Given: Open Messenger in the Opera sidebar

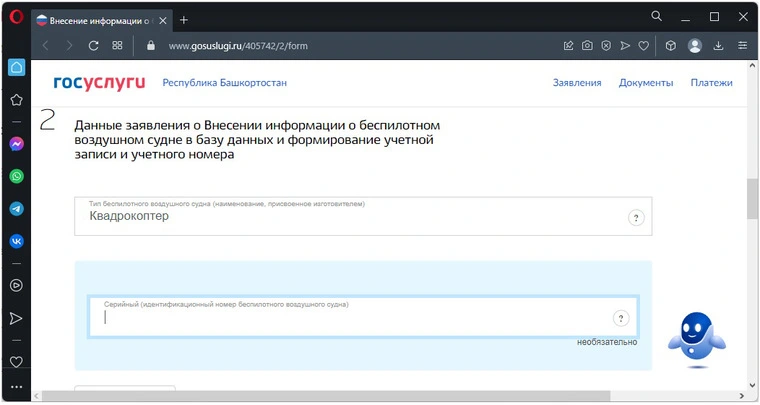Looking at the screenshot, I should pyautogui.click(x=16, y=144).
